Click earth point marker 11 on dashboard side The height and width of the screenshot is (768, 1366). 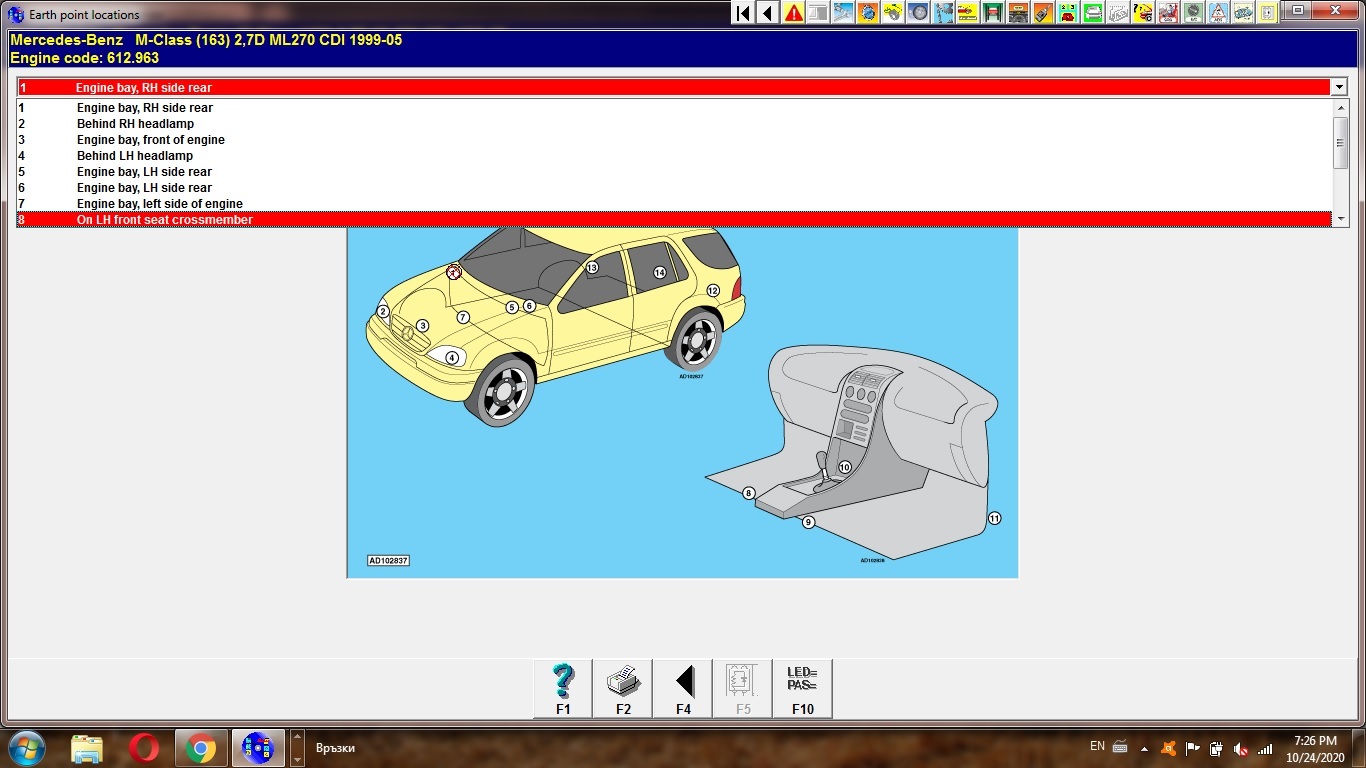click(994, 518)
